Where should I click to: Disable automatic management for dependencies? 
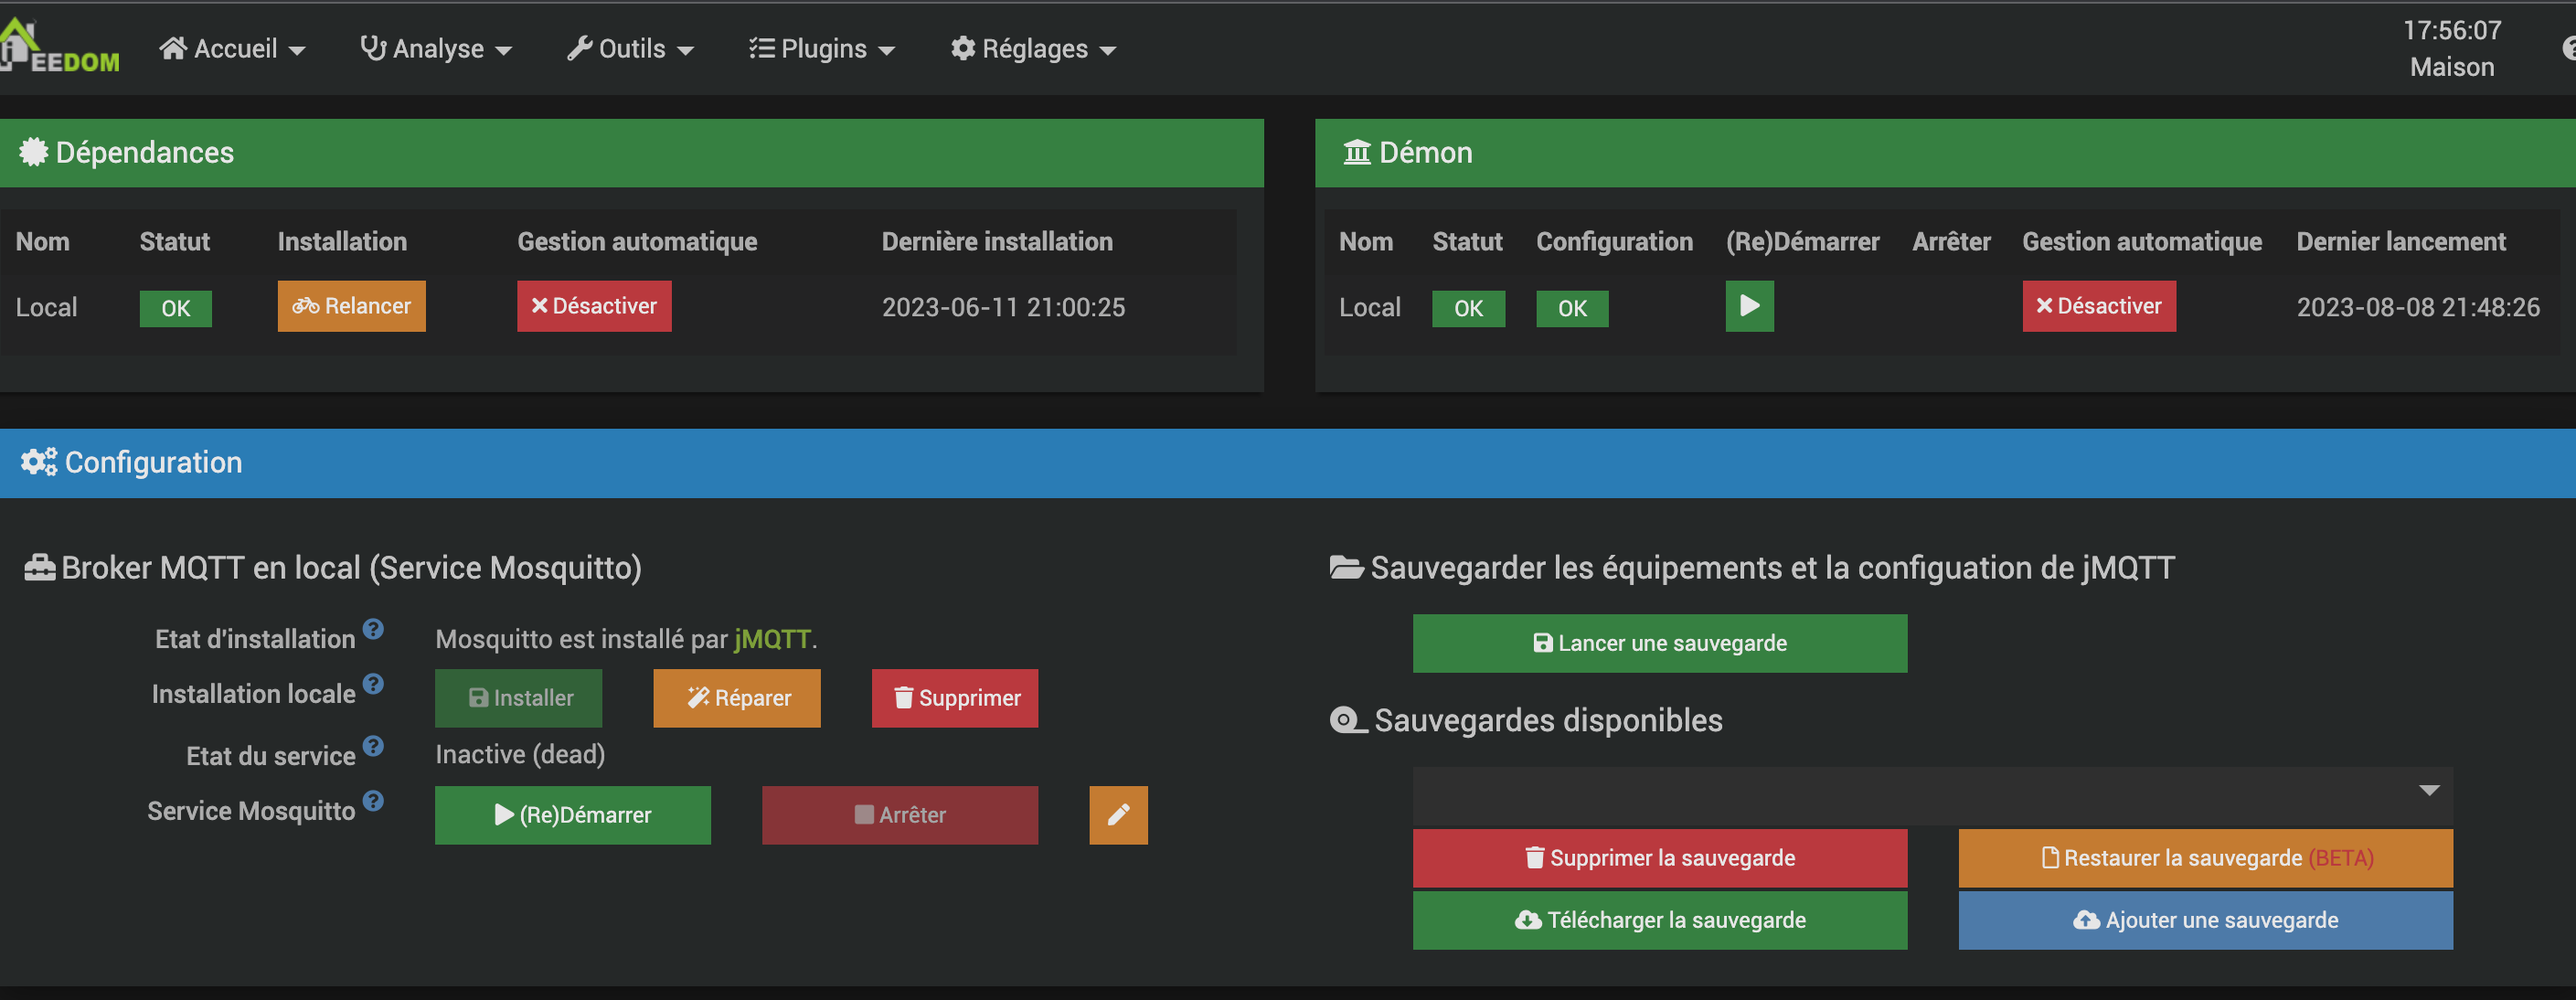point(594,306)
